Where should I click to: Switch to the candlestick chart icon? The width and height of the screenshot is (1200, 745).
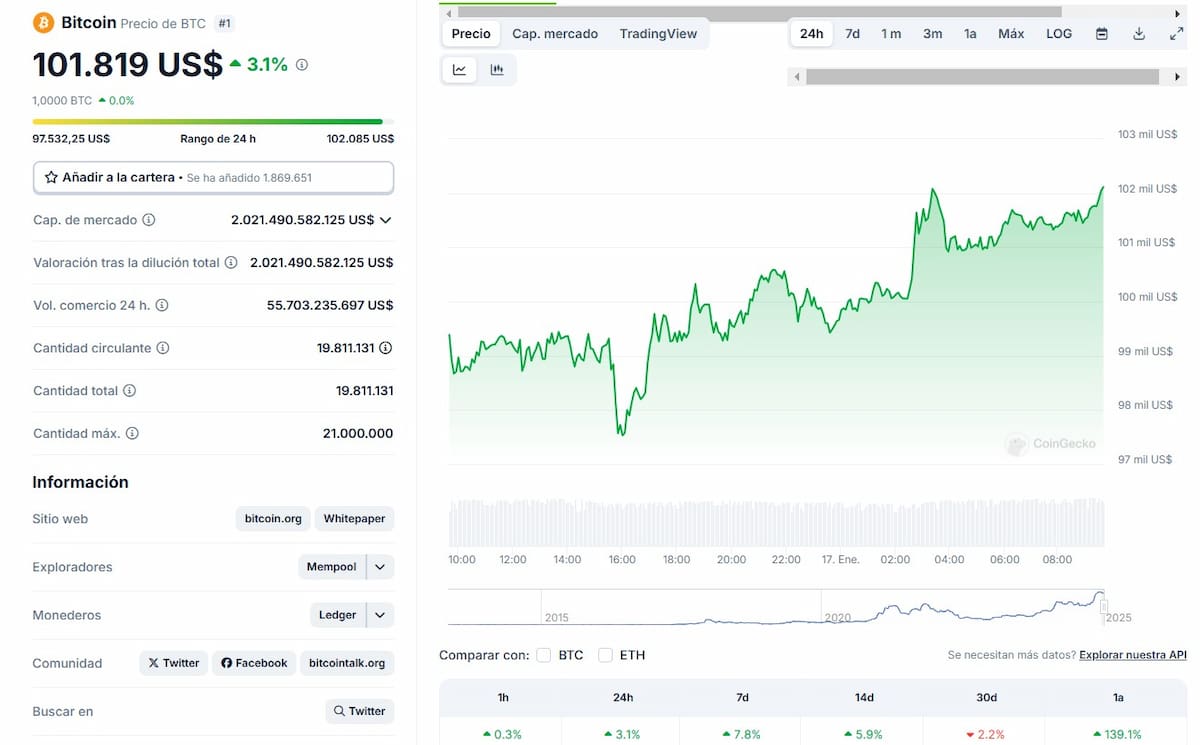tap(496, 69)
